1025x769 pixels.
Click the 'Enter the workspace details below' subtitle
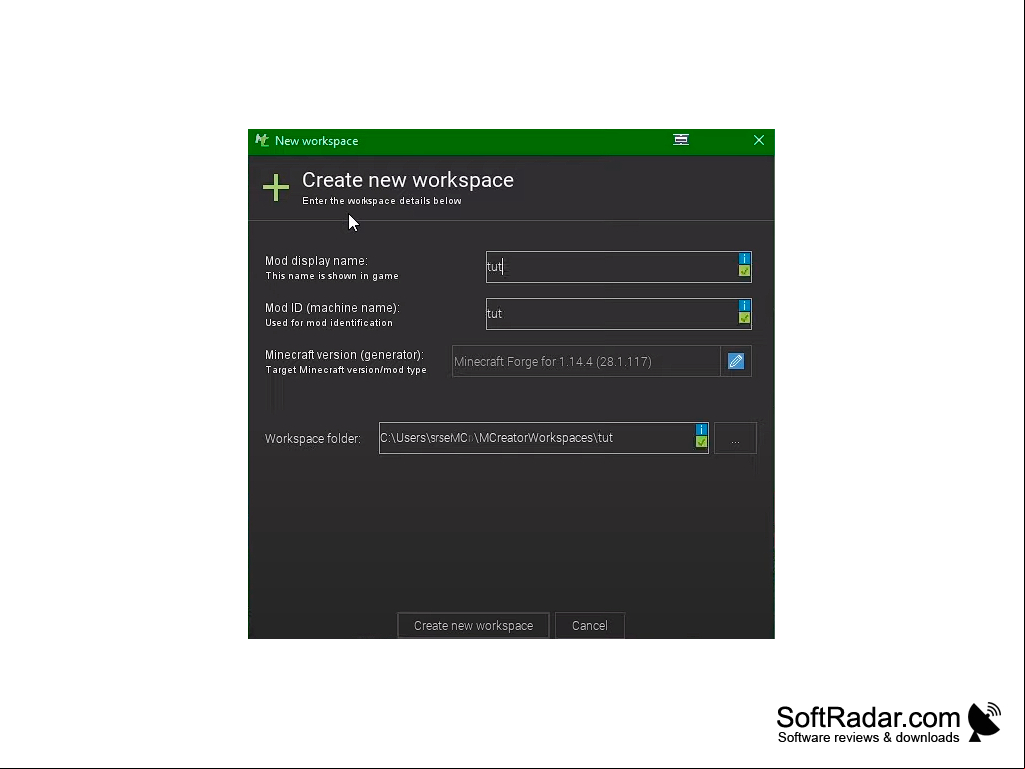[x=382, y=201]
